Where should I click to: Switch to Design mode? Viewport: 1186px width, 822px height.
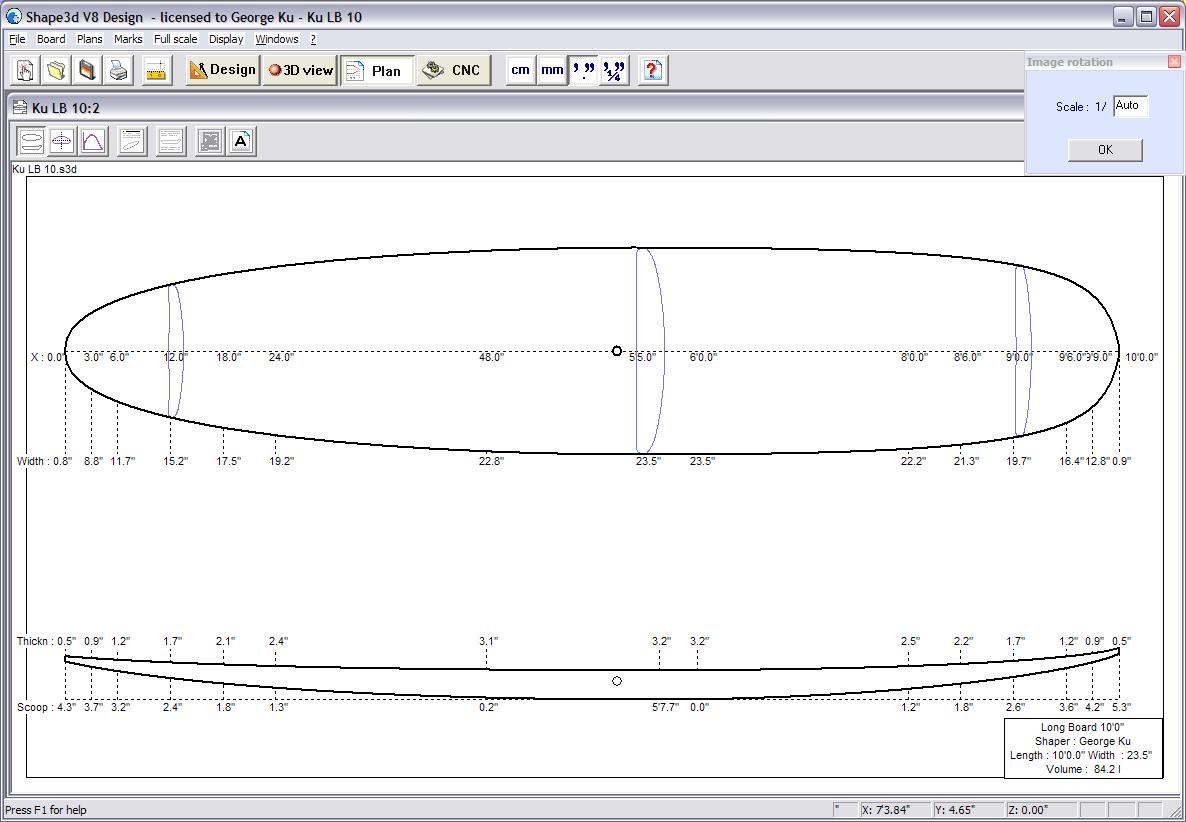coord(222,70)
